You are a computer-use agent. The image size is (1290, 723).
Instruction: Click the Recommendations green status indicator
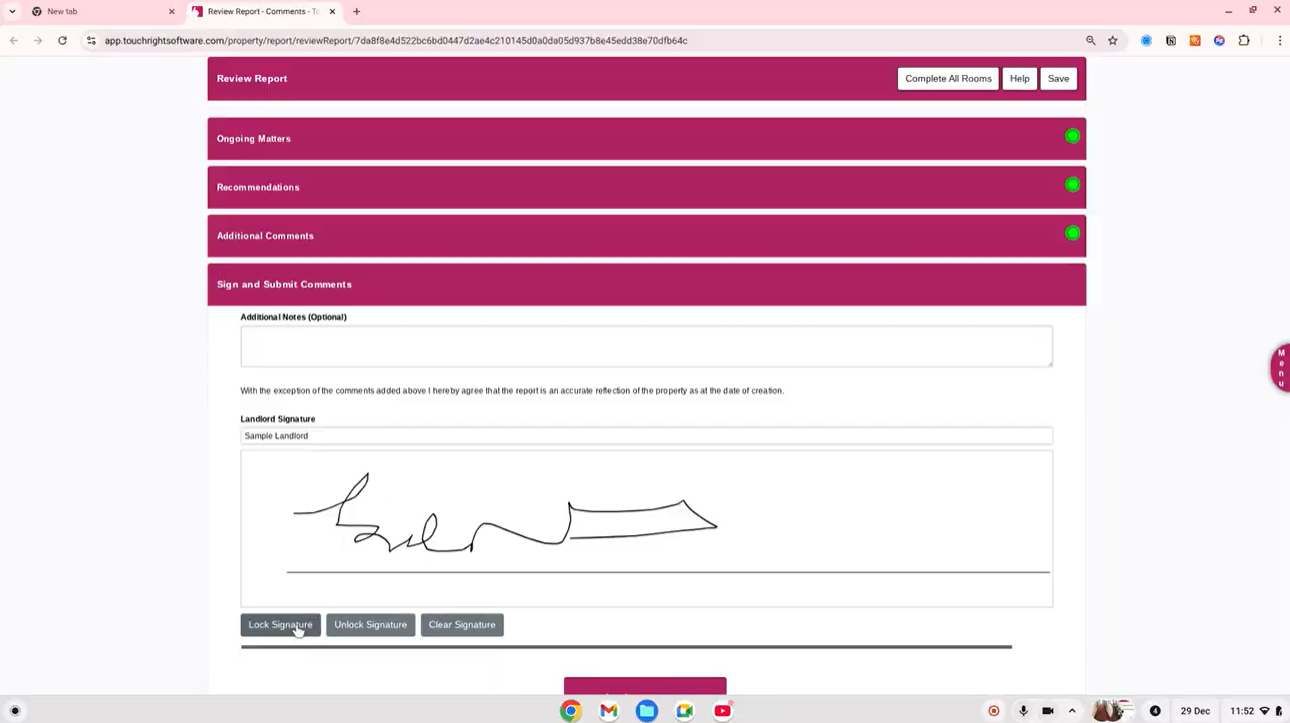coord(1072,185)
